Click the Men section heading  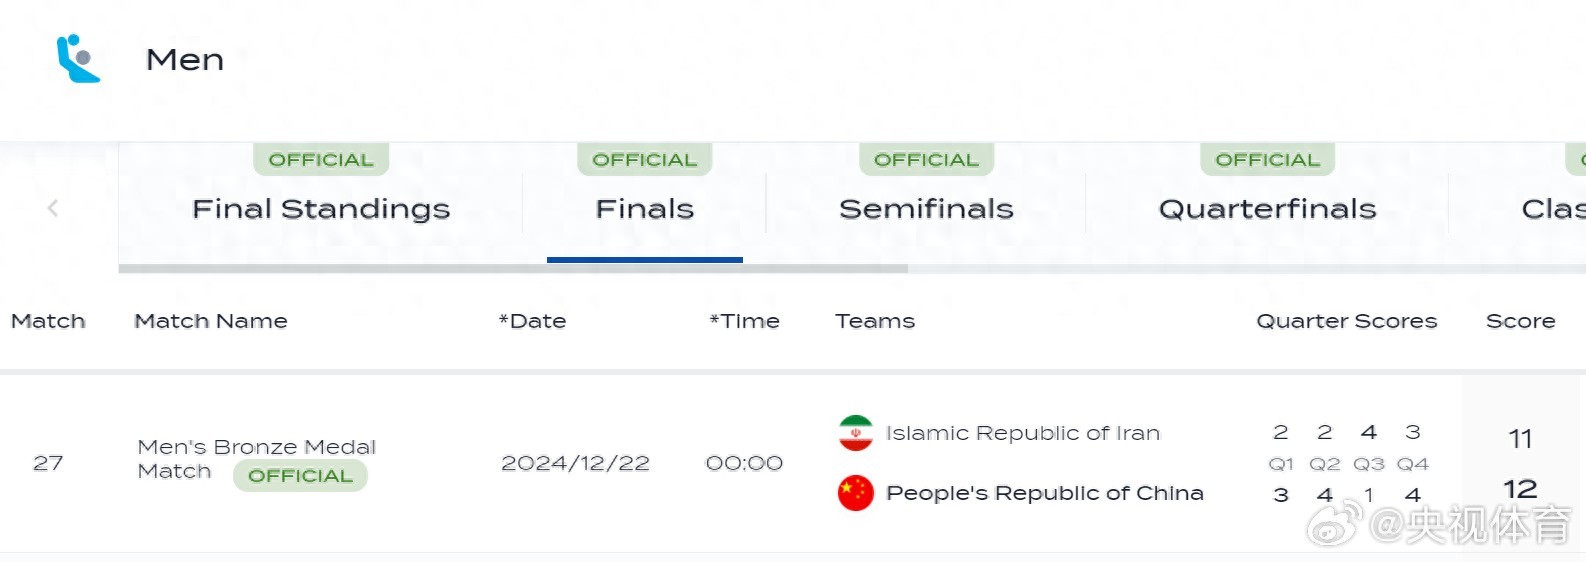click(x=185, y=60)
